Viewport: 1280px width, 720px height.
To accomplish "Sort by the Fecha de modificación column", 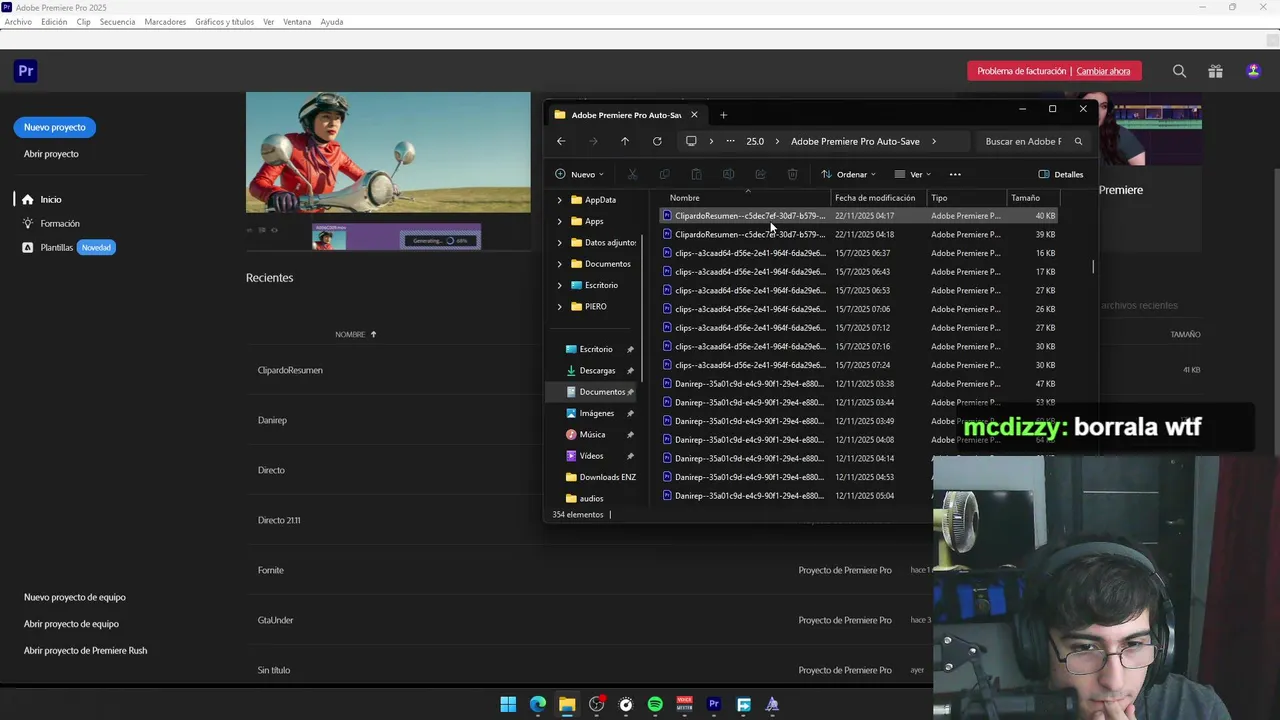I will (x=875, y=198).
